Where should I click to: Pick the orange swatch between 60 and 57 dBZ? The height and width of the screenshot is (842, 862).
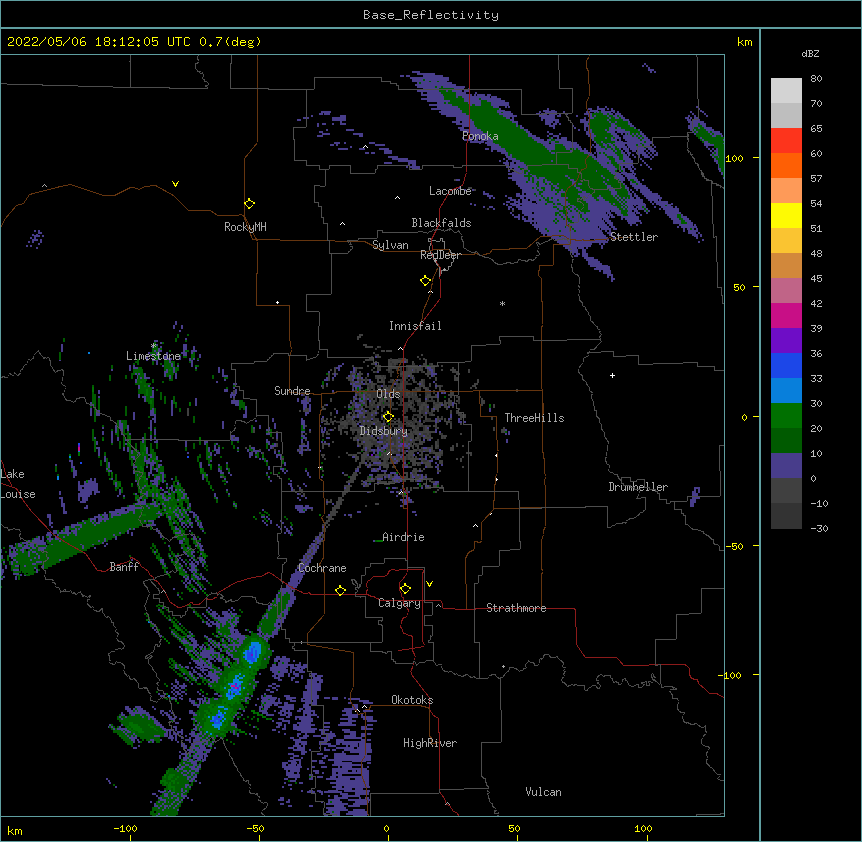(786, 166)
